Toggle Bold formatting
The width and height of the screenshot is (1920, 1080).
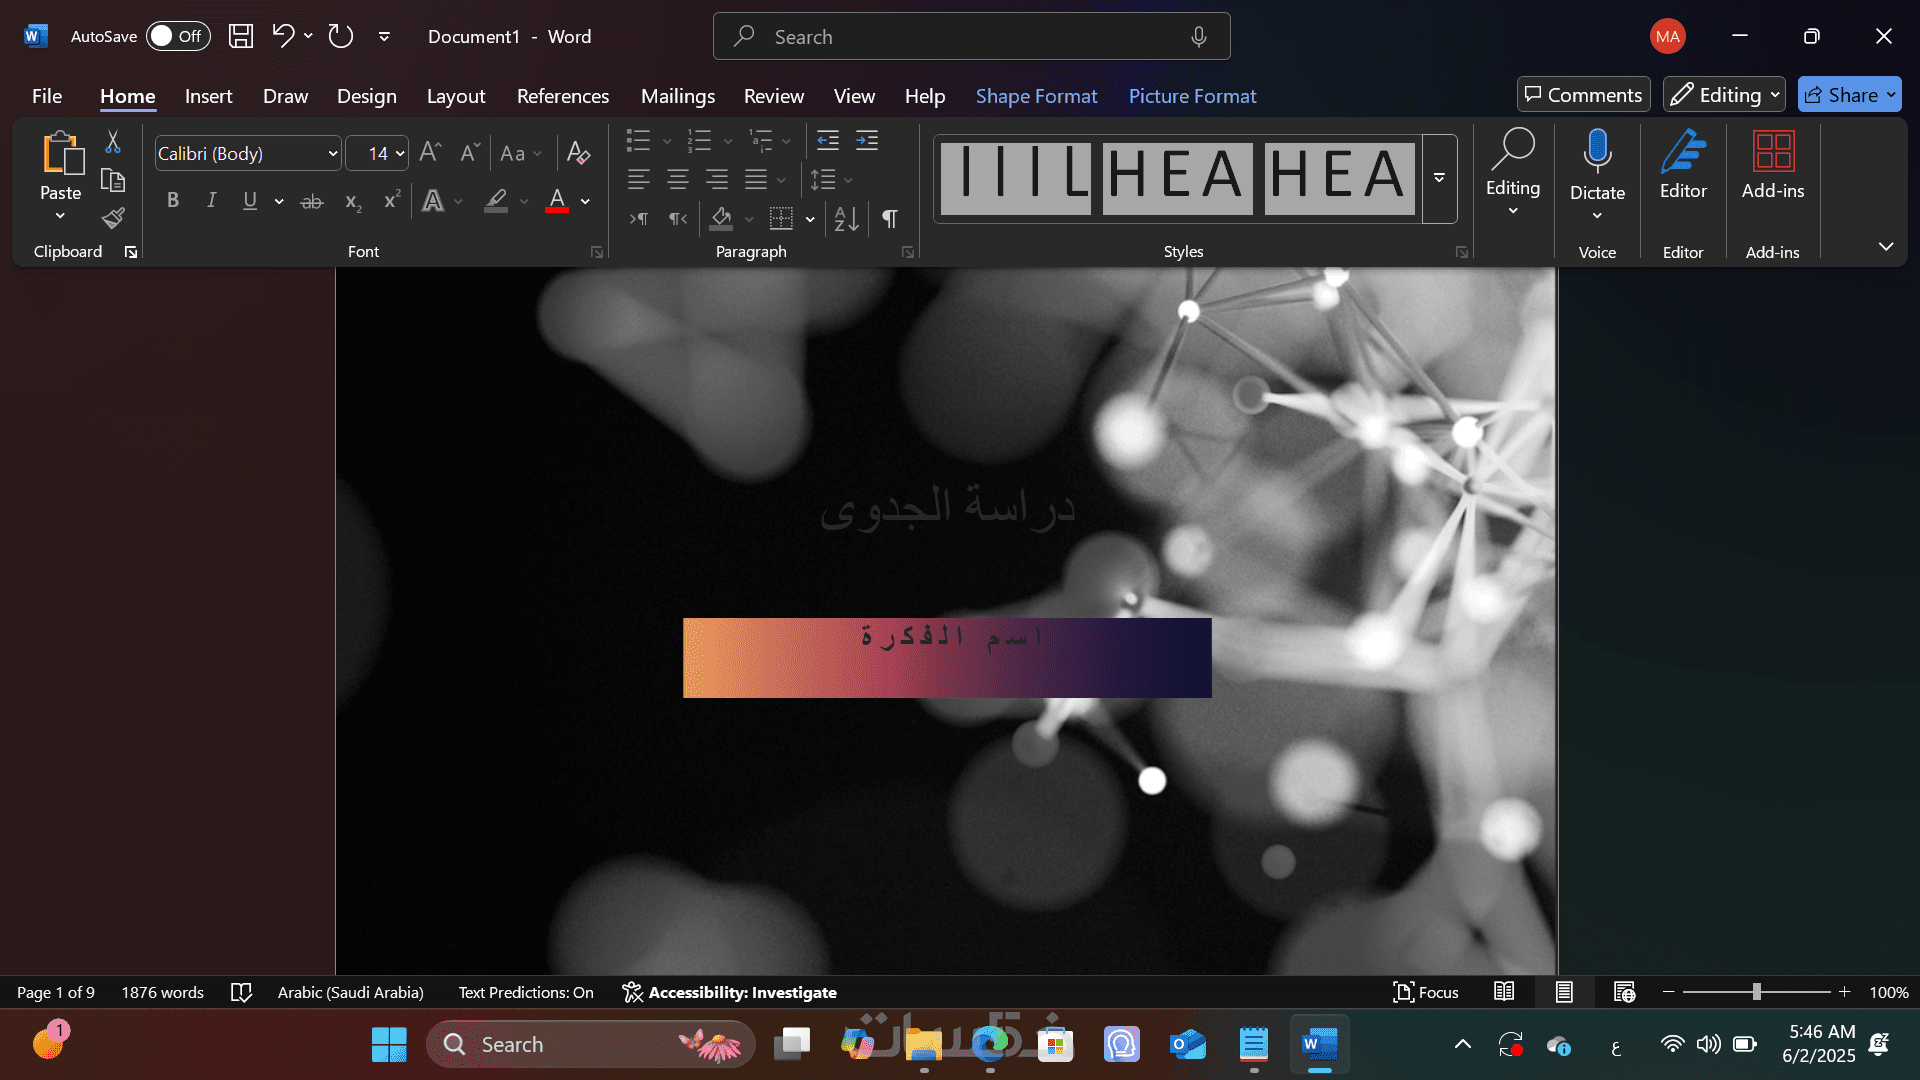click(x=173, y=201)
